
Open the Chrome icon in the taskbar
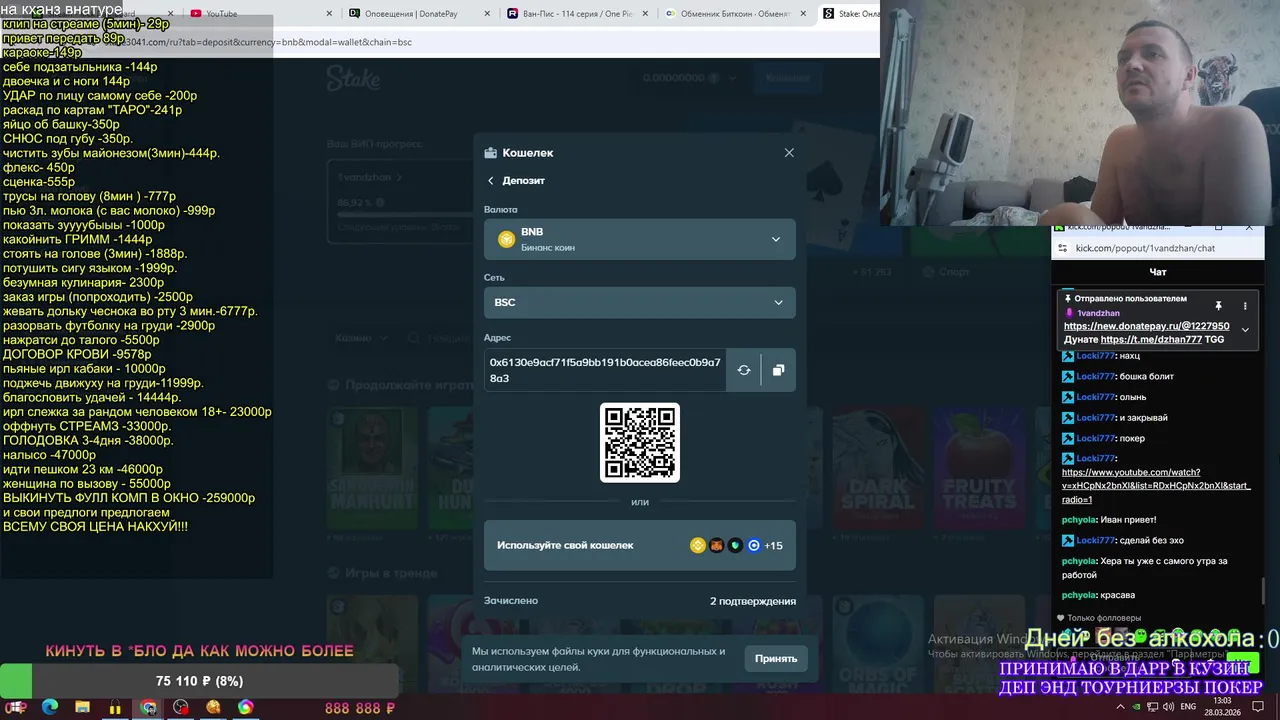point(148,707)
